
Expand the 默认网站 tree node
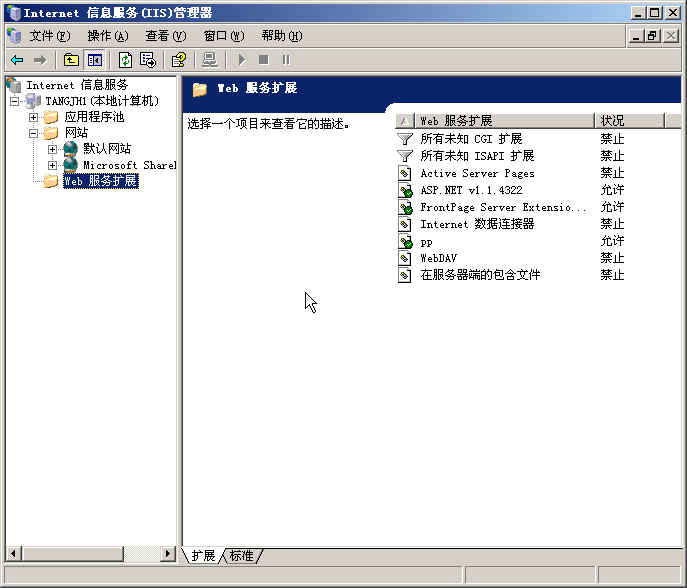pyautogui.click(x=52, y=149)
